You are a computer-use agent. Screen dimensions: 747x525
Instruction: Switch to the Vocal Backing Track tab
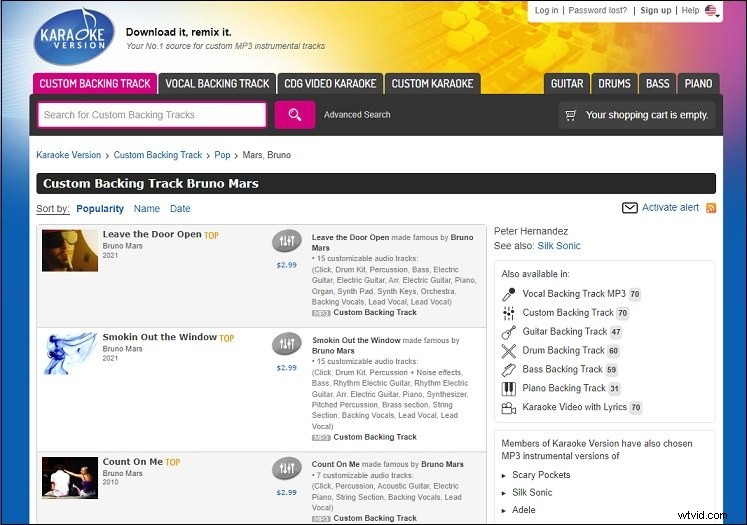pos(217,84)
